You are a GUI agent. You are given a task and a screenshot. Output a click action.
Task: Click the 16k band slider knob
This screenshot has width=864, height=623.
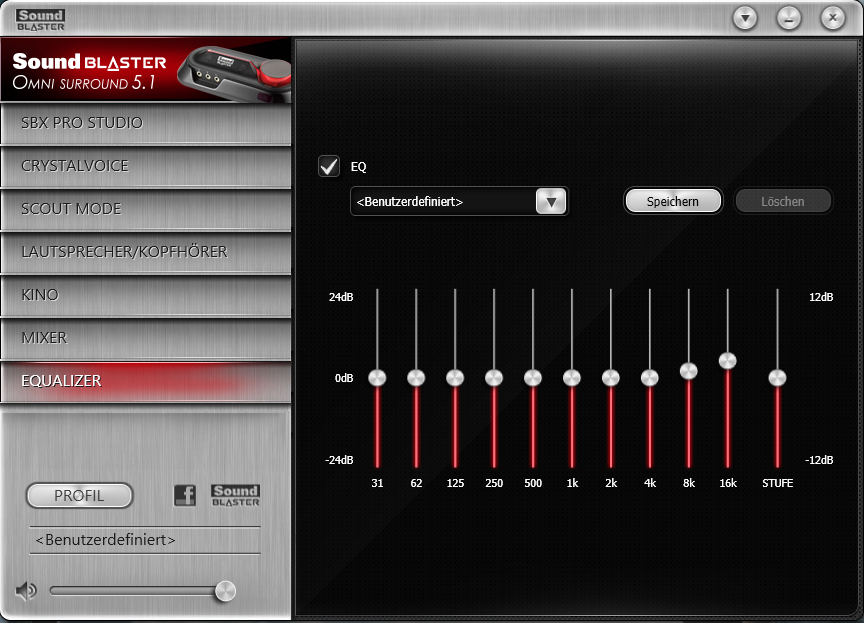[x=728, y=361]
